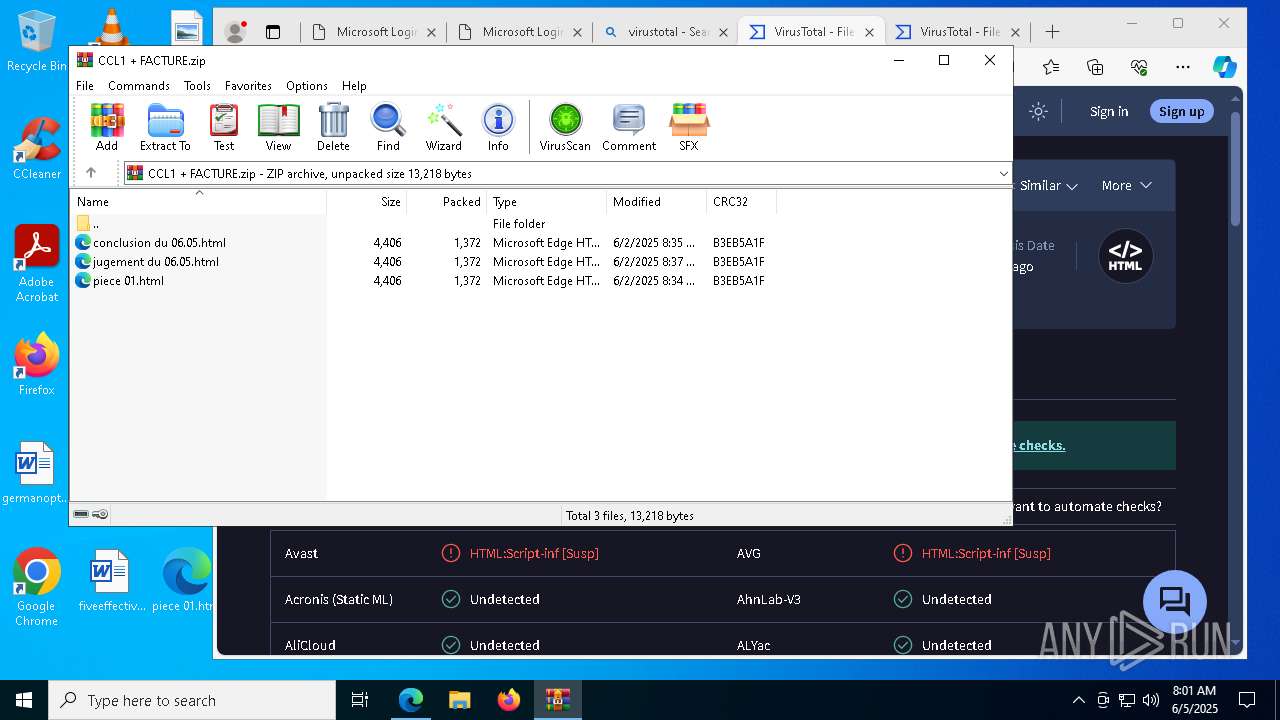Click the Delete trash bin icon
Image resolution: width=1280 pixels, height=720 pixels.
tap(333, 127)
